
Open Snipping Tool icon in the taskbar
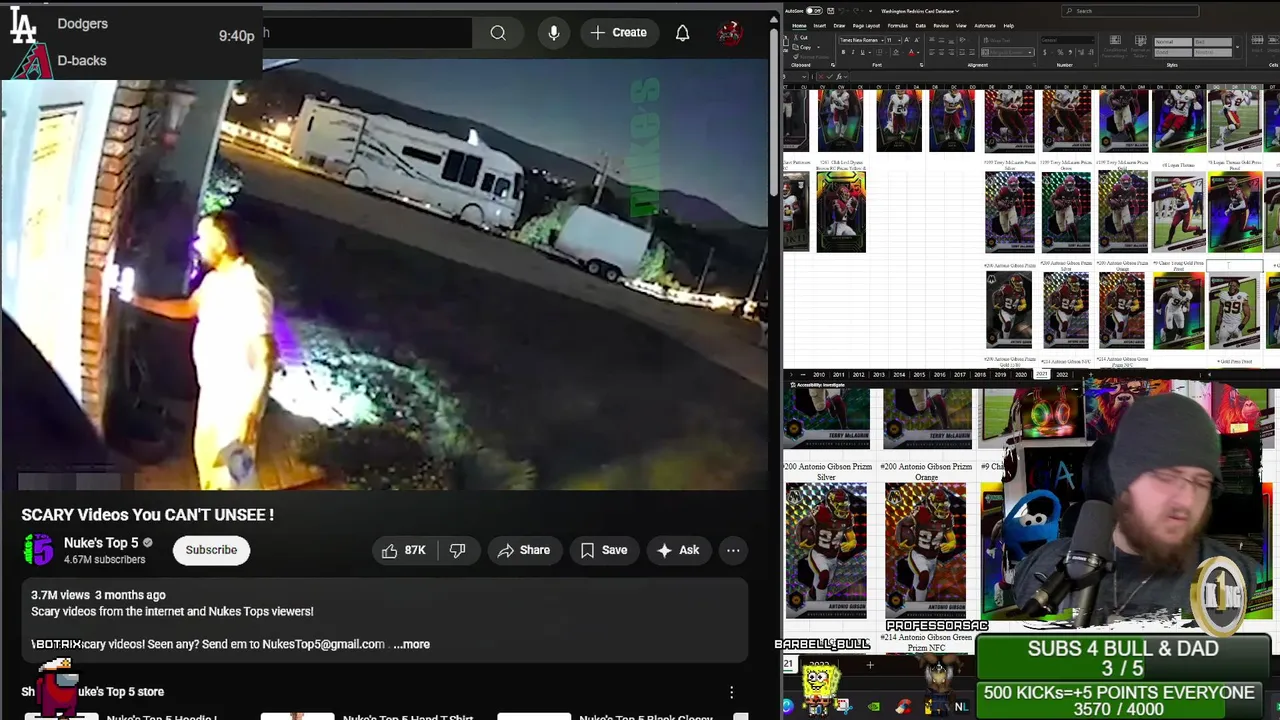844,707
